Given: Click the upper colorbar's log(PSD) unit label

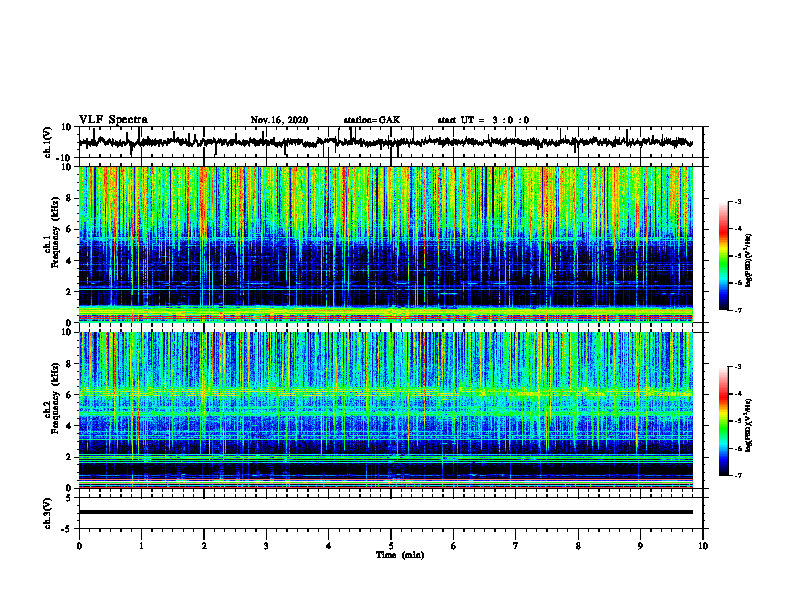Looking at the screenshot, I should 749,261.
